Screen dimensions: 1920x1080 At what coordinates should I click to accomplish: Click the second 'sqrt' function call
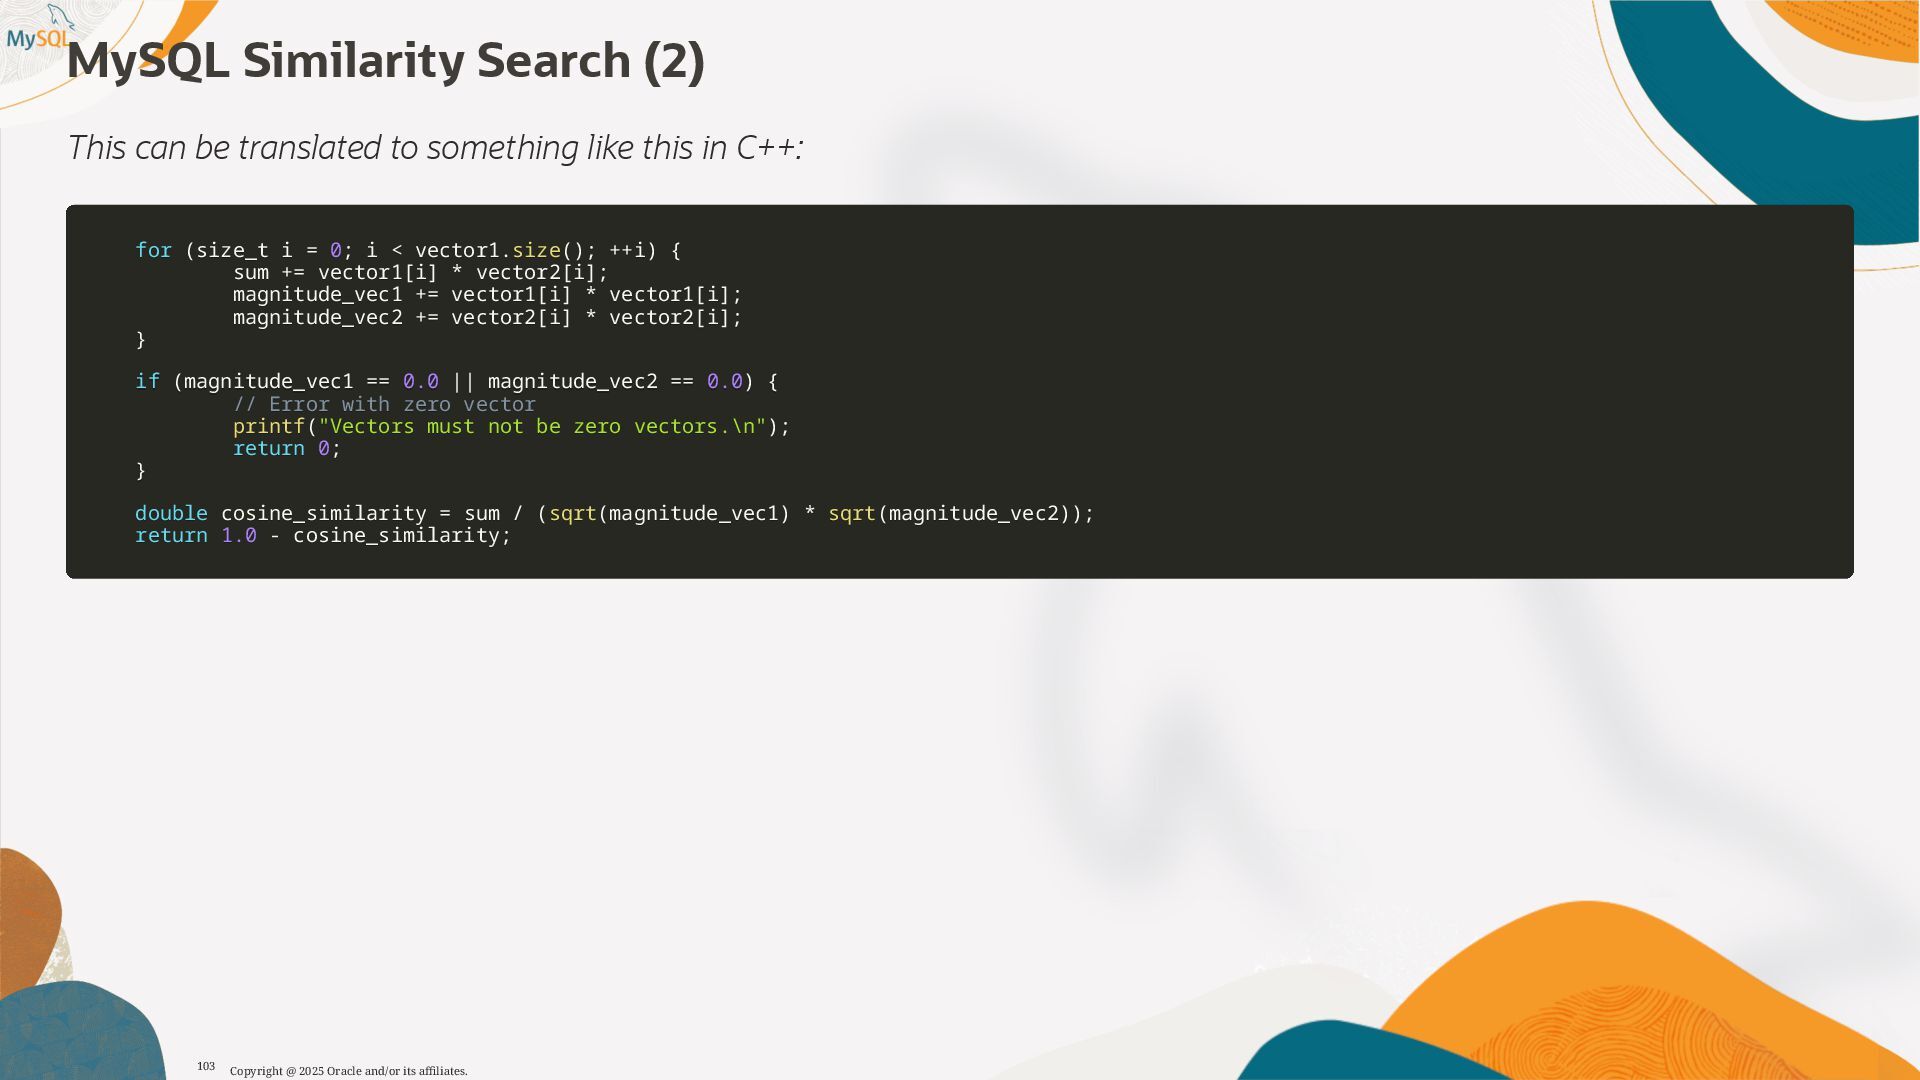[851, 513]
